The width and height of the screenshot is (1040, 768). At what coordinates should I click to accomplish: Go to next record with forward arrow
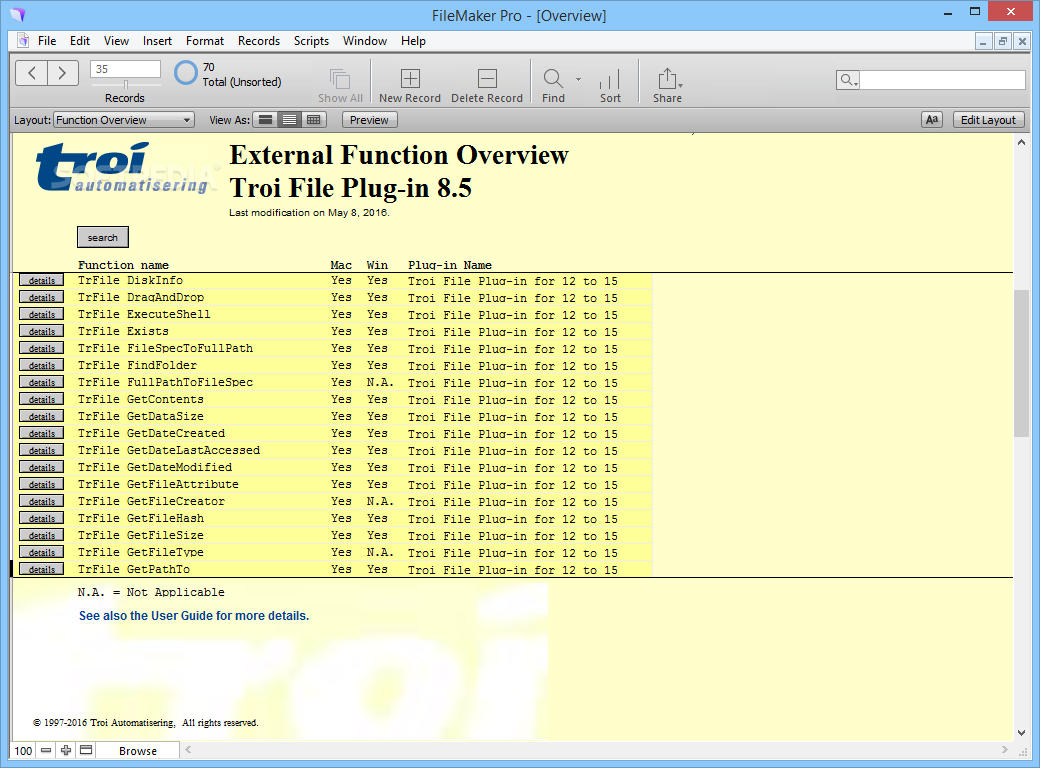click(x=62, y=73)
